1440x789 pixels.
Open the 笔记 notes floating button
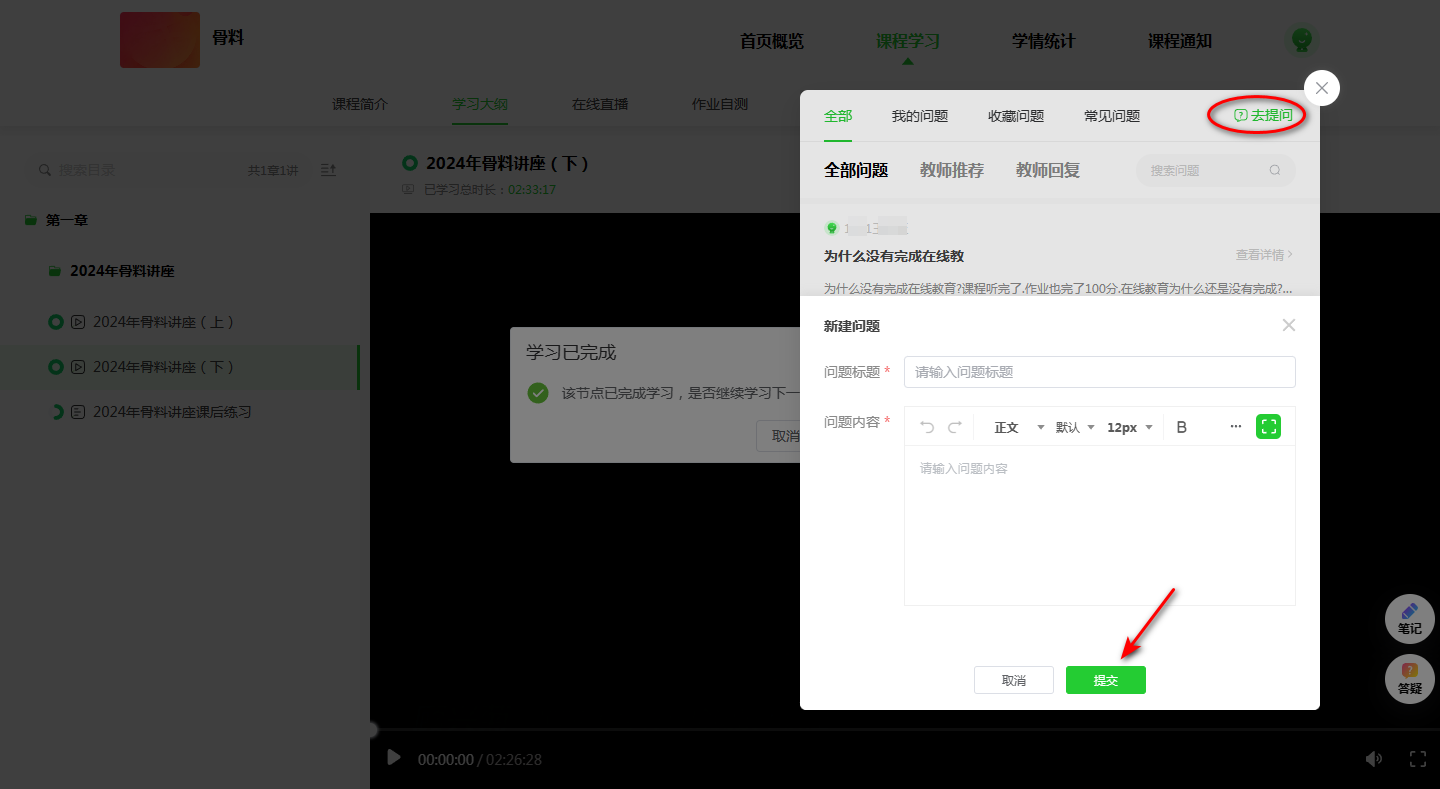coord(1409,619)
